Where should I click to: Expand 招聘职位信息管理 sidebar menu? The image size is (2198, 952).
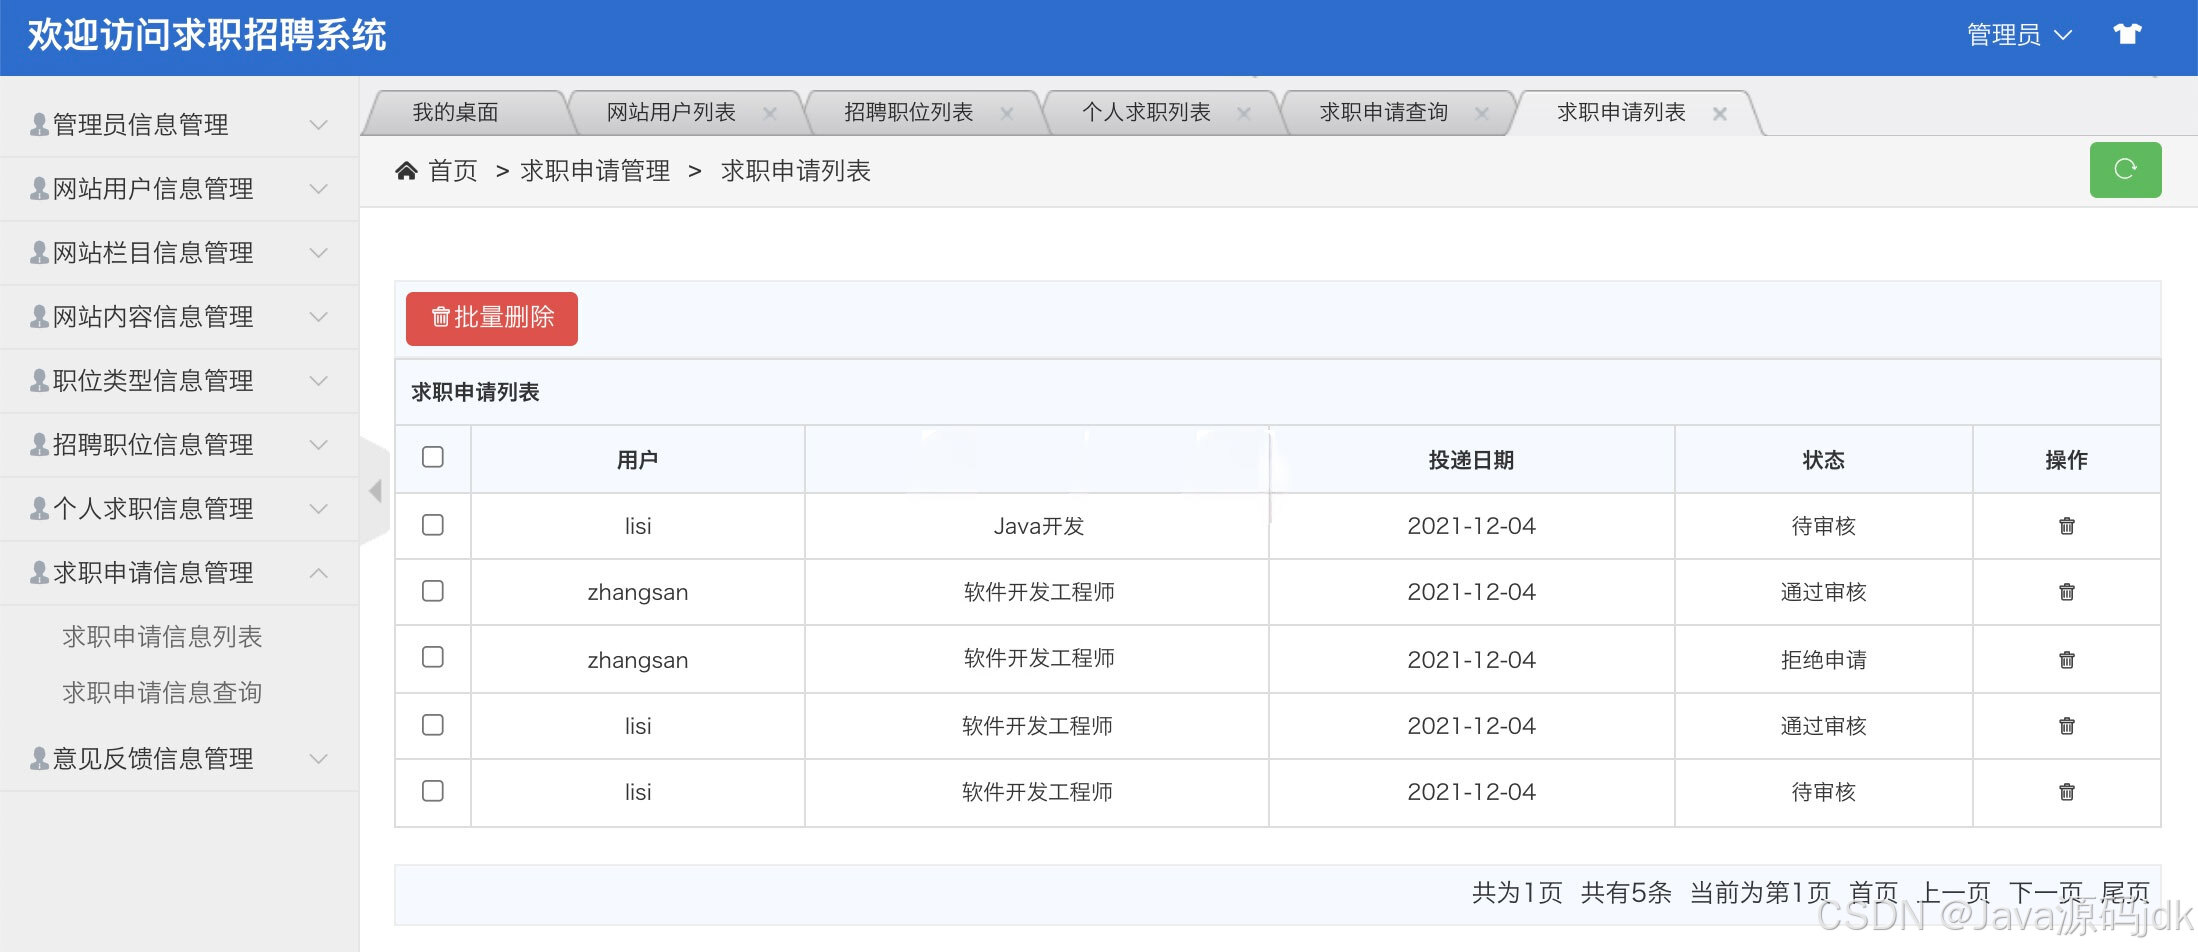coord(180,445)
